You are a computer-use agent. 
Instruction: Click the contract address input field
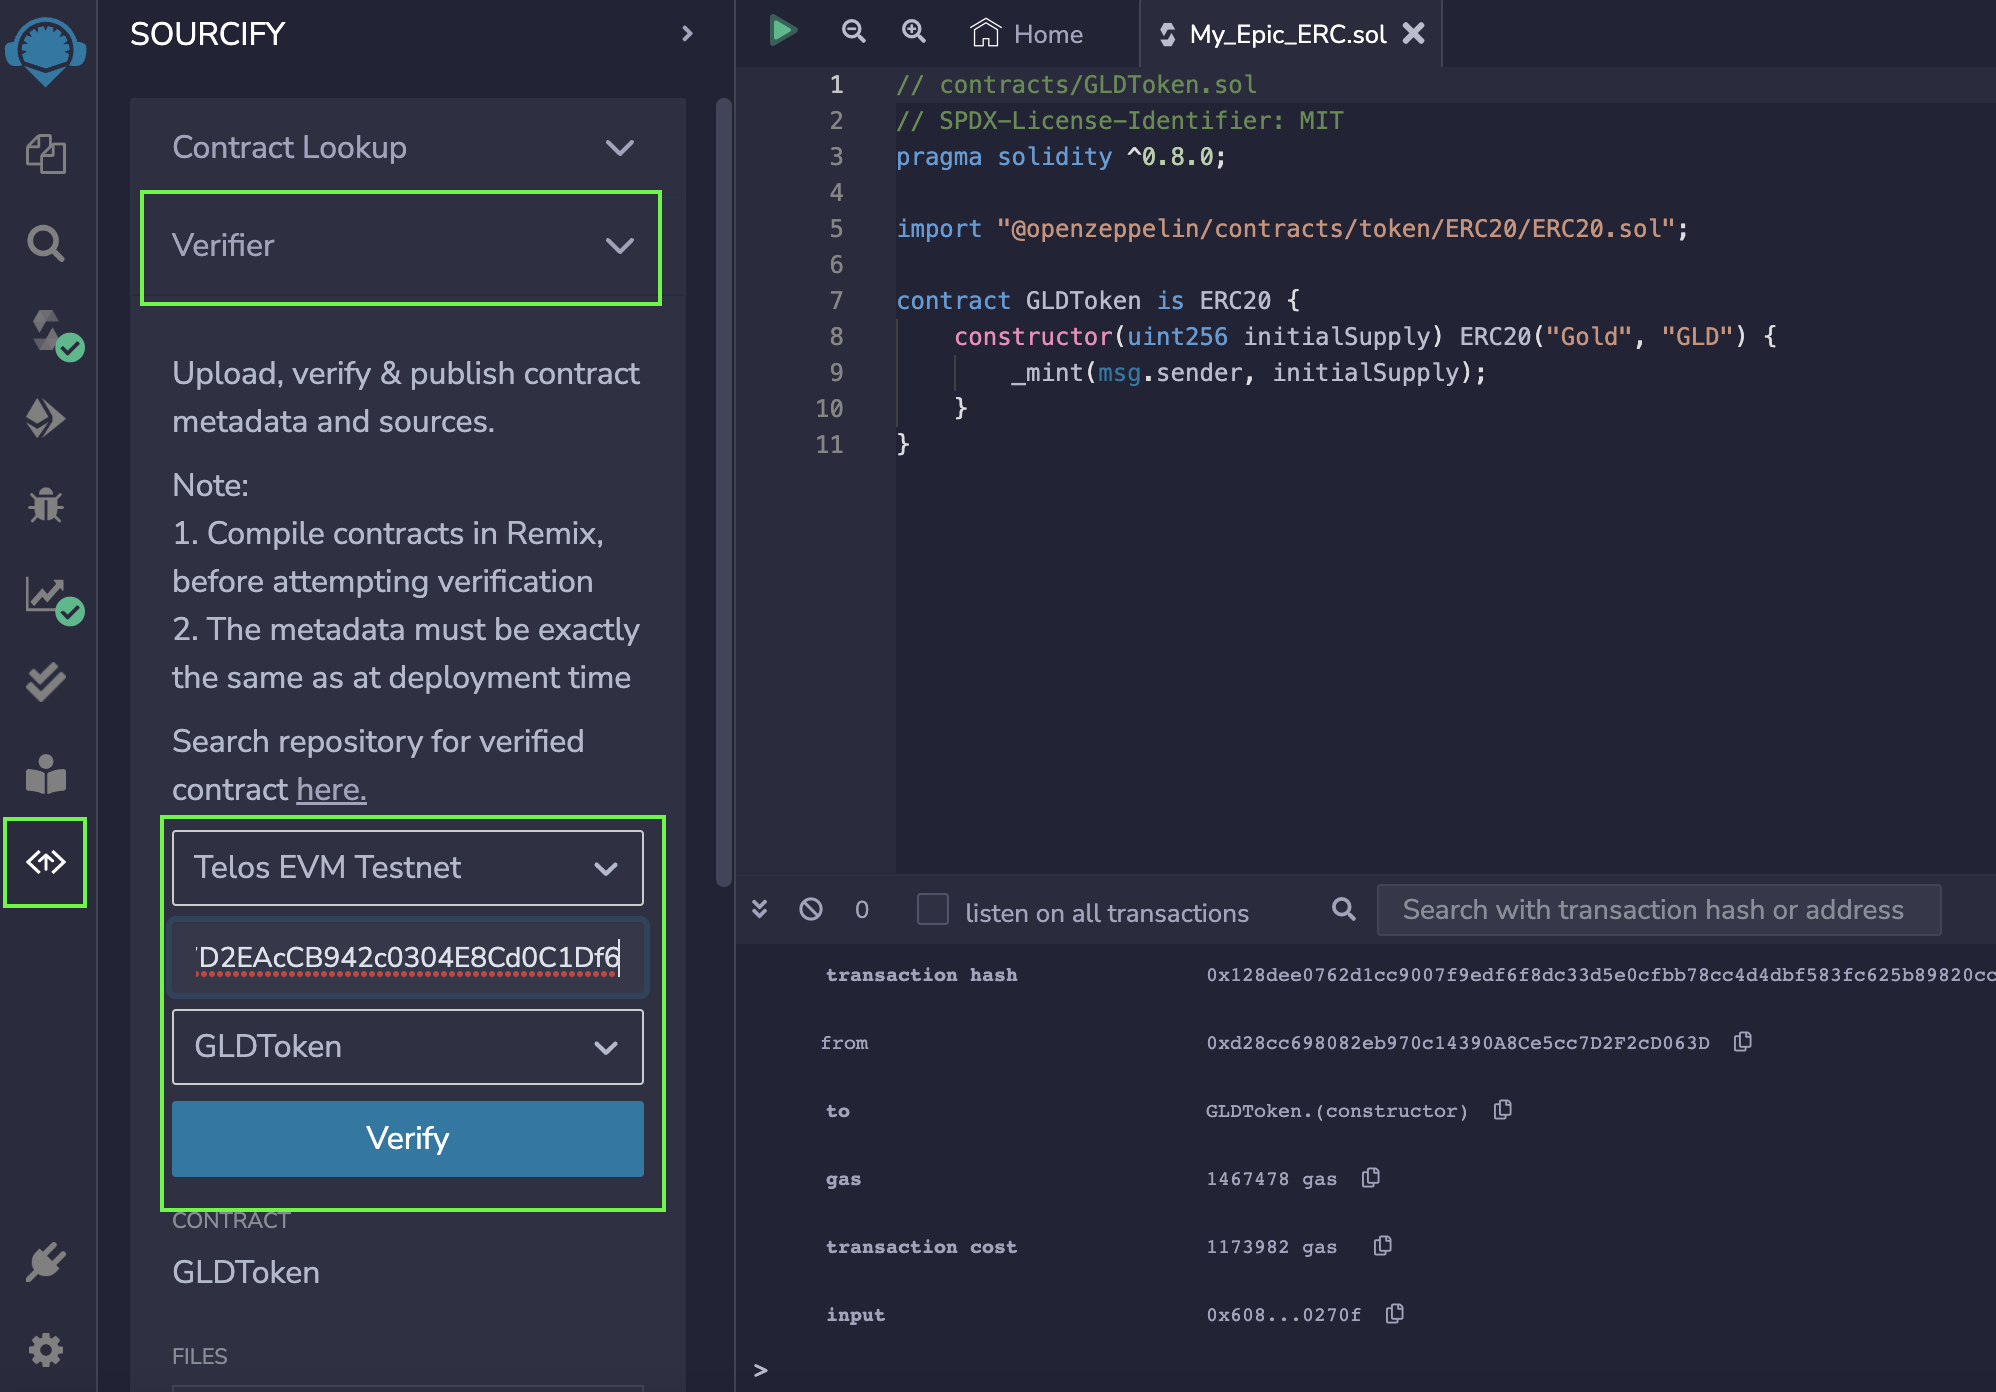[406, 957]
